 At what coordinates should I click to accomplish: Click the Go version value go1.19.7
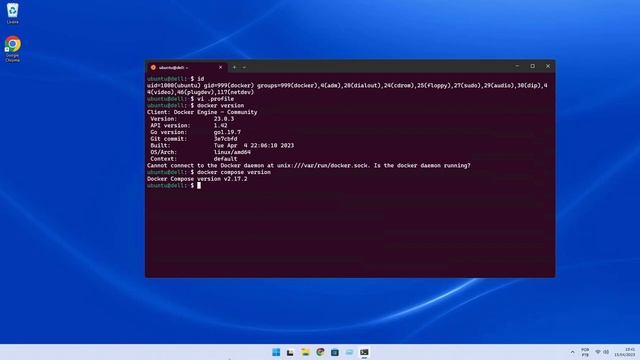tap(227, 132)
